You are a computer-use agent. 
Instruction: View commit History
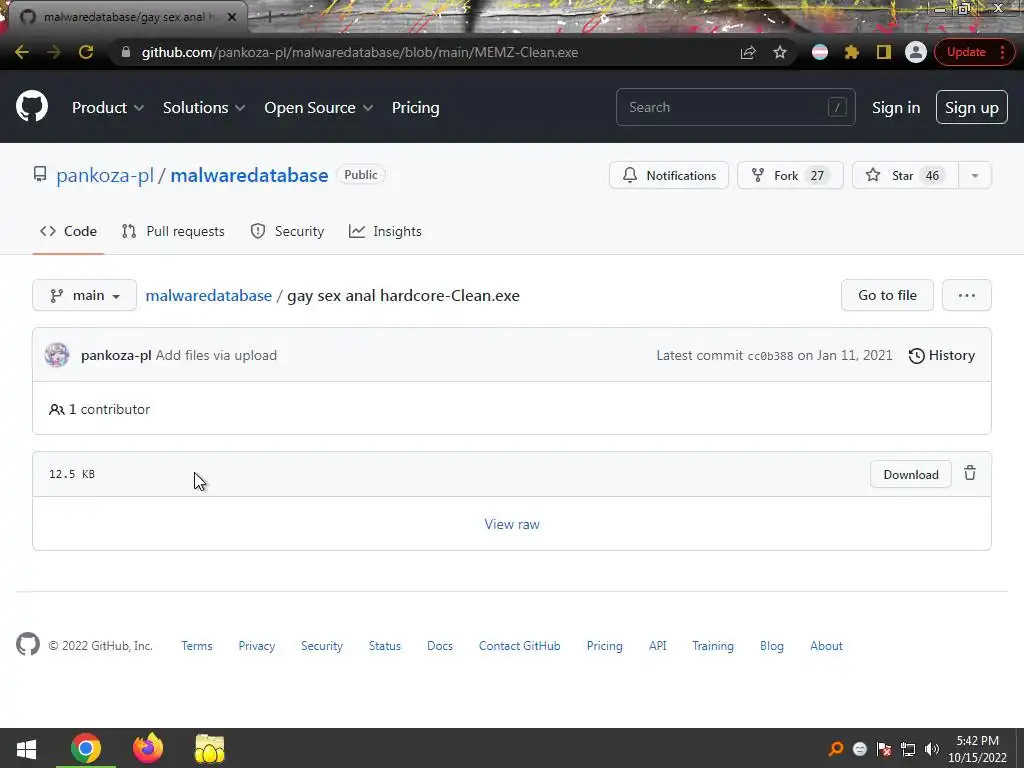tap(942, 355)
